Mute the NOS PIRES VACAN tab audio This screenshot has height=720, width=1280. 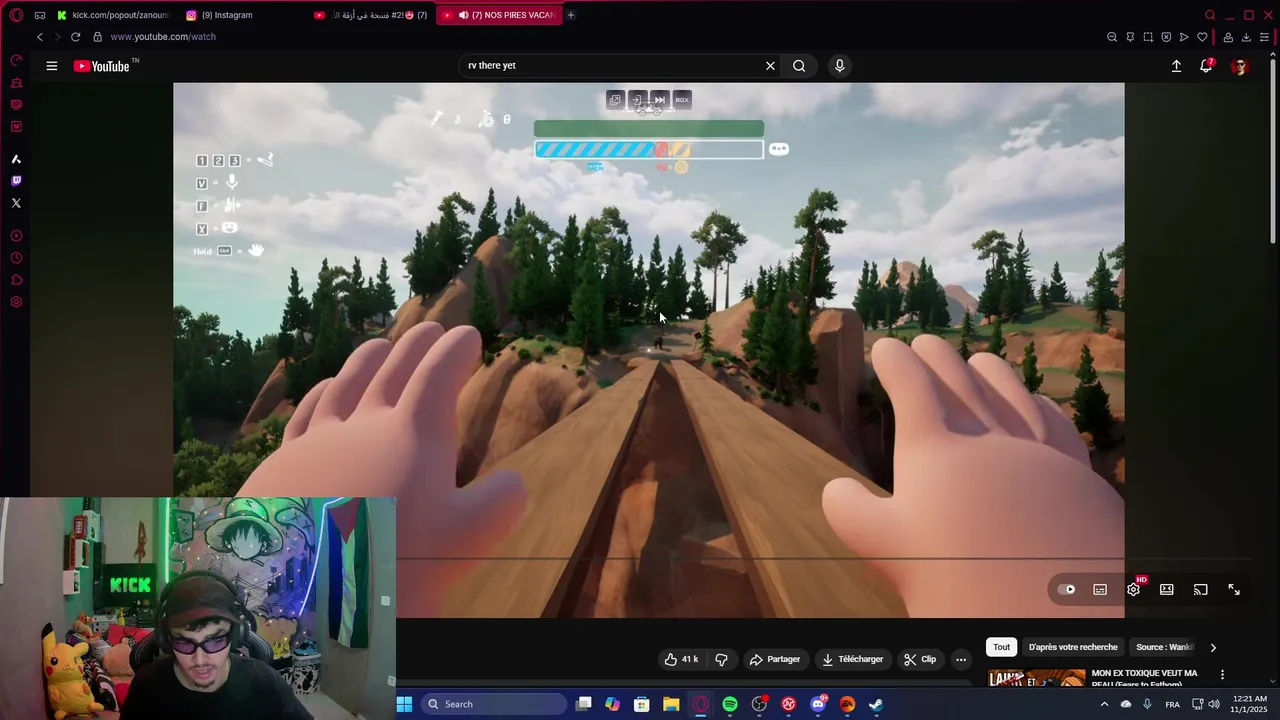(x=463, y=15)
